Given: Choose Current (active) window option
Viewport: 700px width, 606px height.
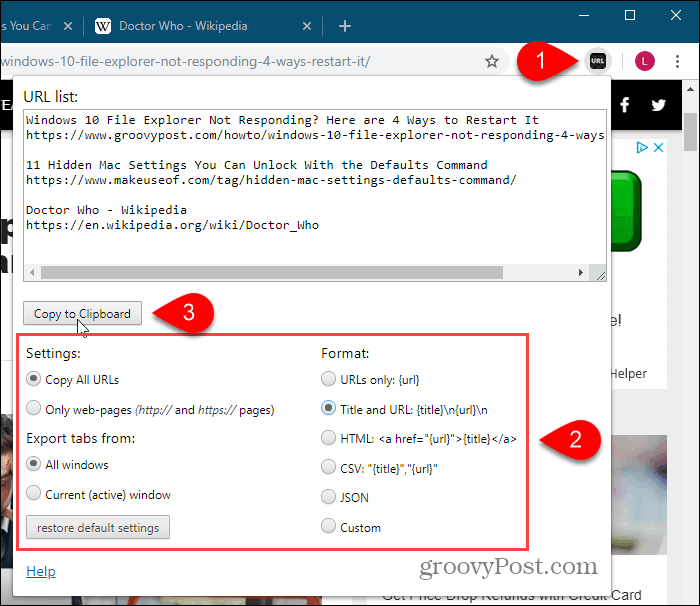Looking at the screenshot, I should (x=33, y=493).
